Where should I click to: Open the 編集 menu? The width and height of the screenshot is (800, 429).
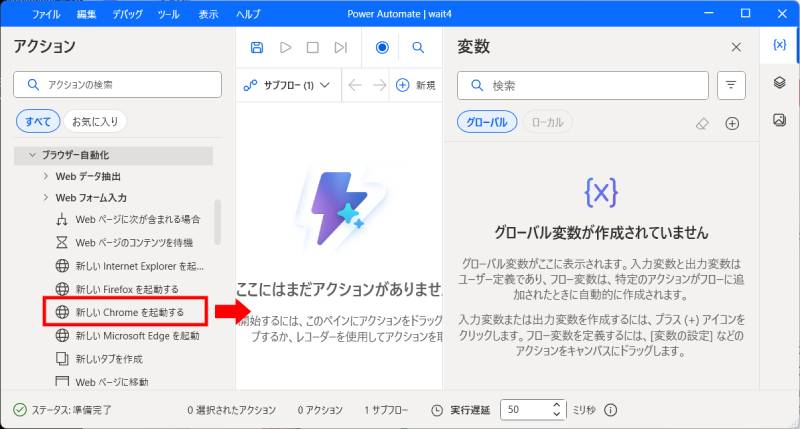86,14
